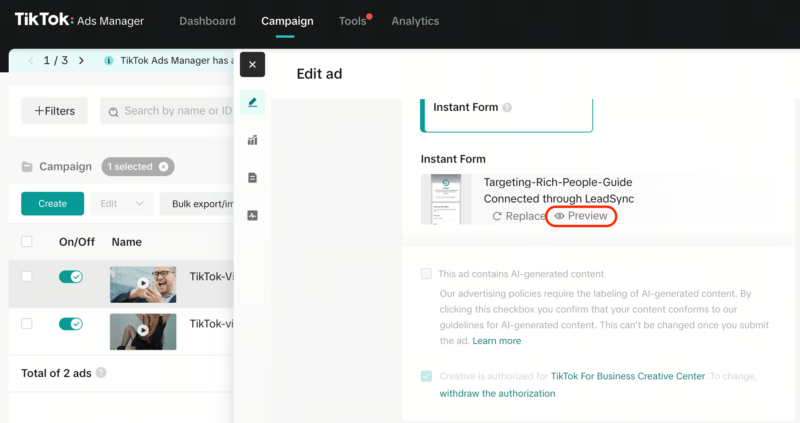Open the bar chart data icon
Screen dimensions: 800x423
pos(252,140)
